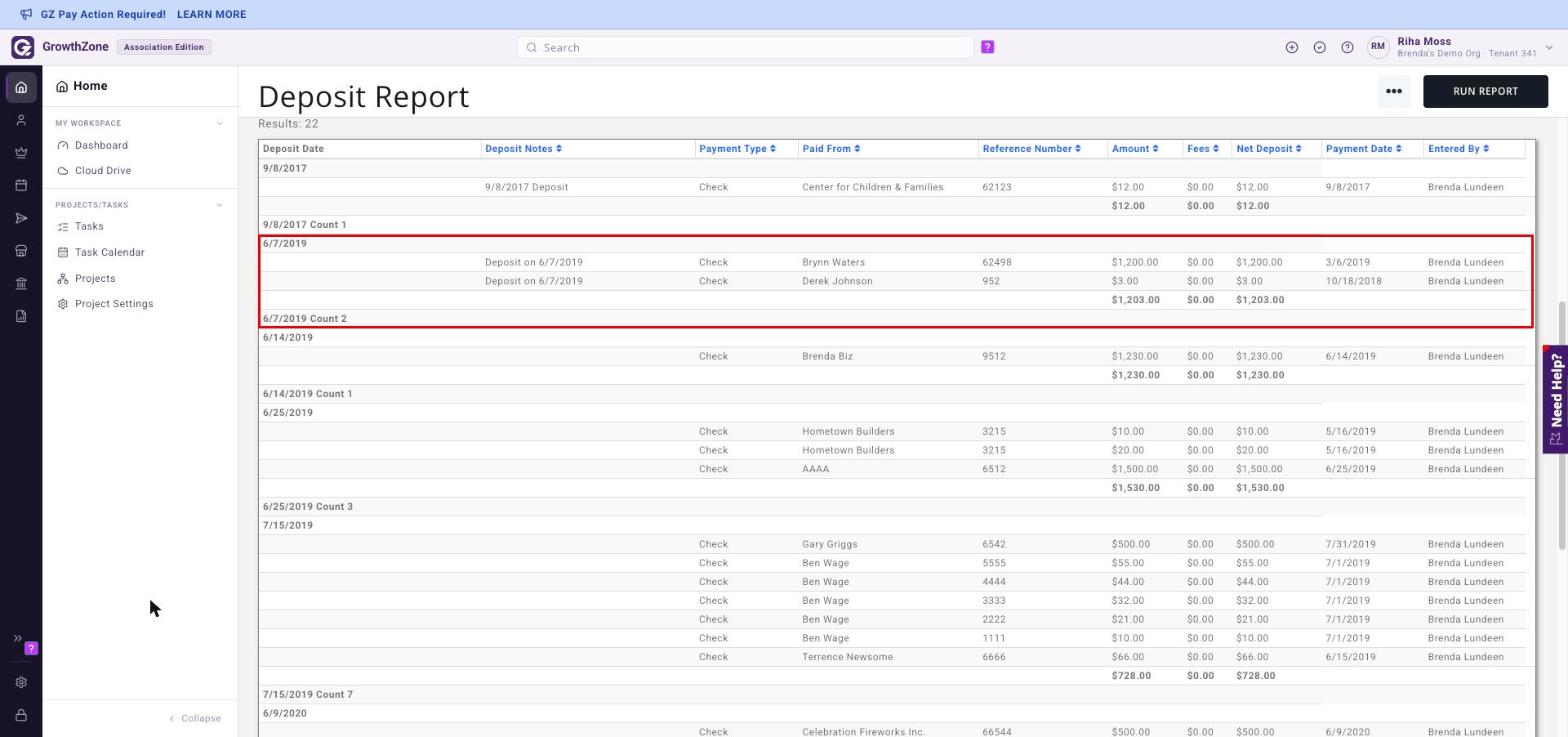
Task: Open the help question-mark icon in header
Action: (x=1347, y=47)
